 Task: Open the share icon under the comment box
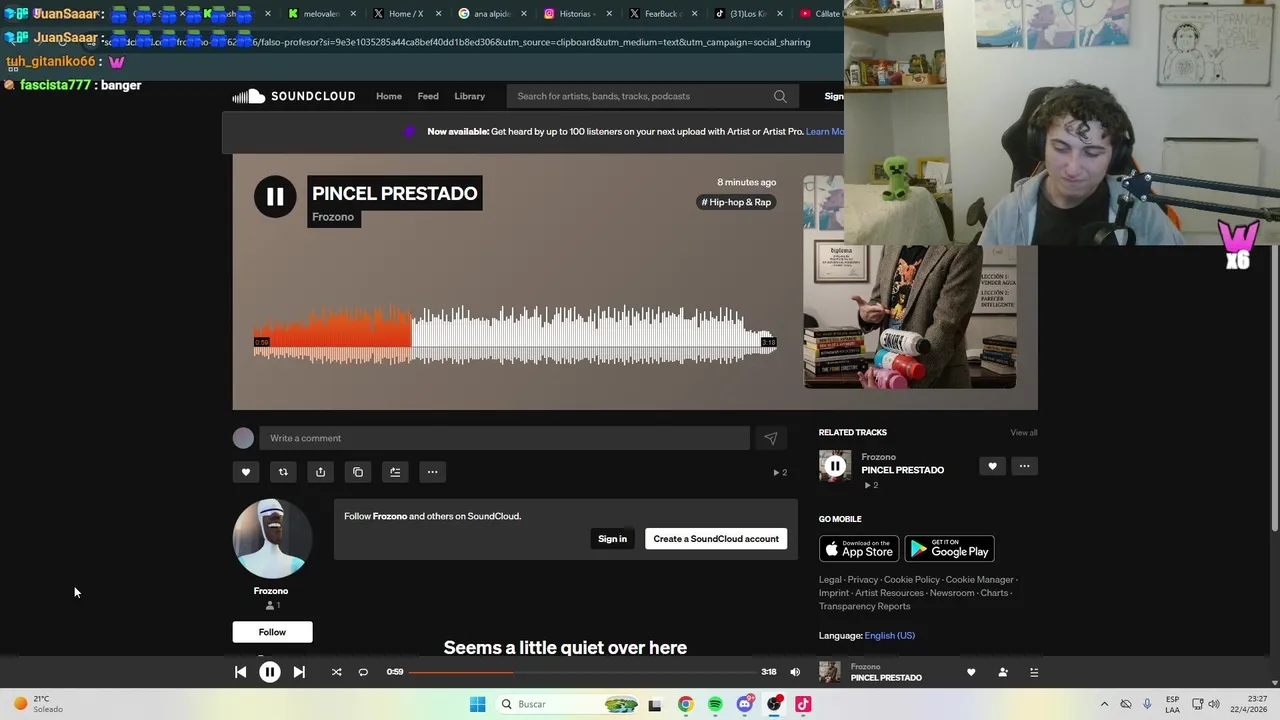pos(320,472)
